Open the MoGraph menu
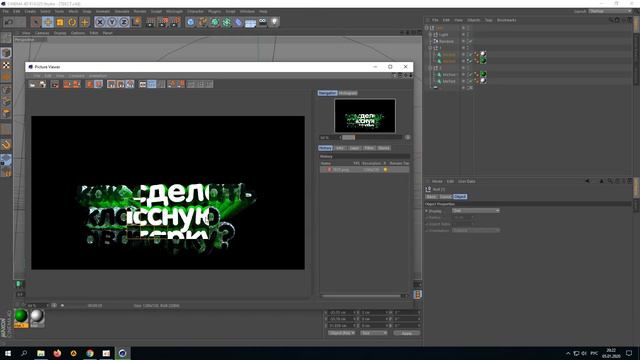This screenshot has width=640, height=360. (x=174, y=11)
